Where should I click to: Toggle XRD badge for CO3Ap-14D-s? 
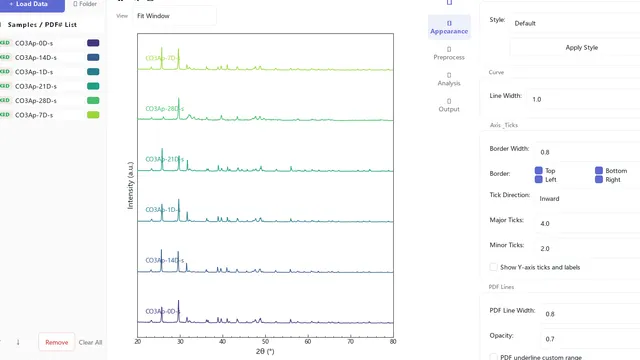[5, 58]
